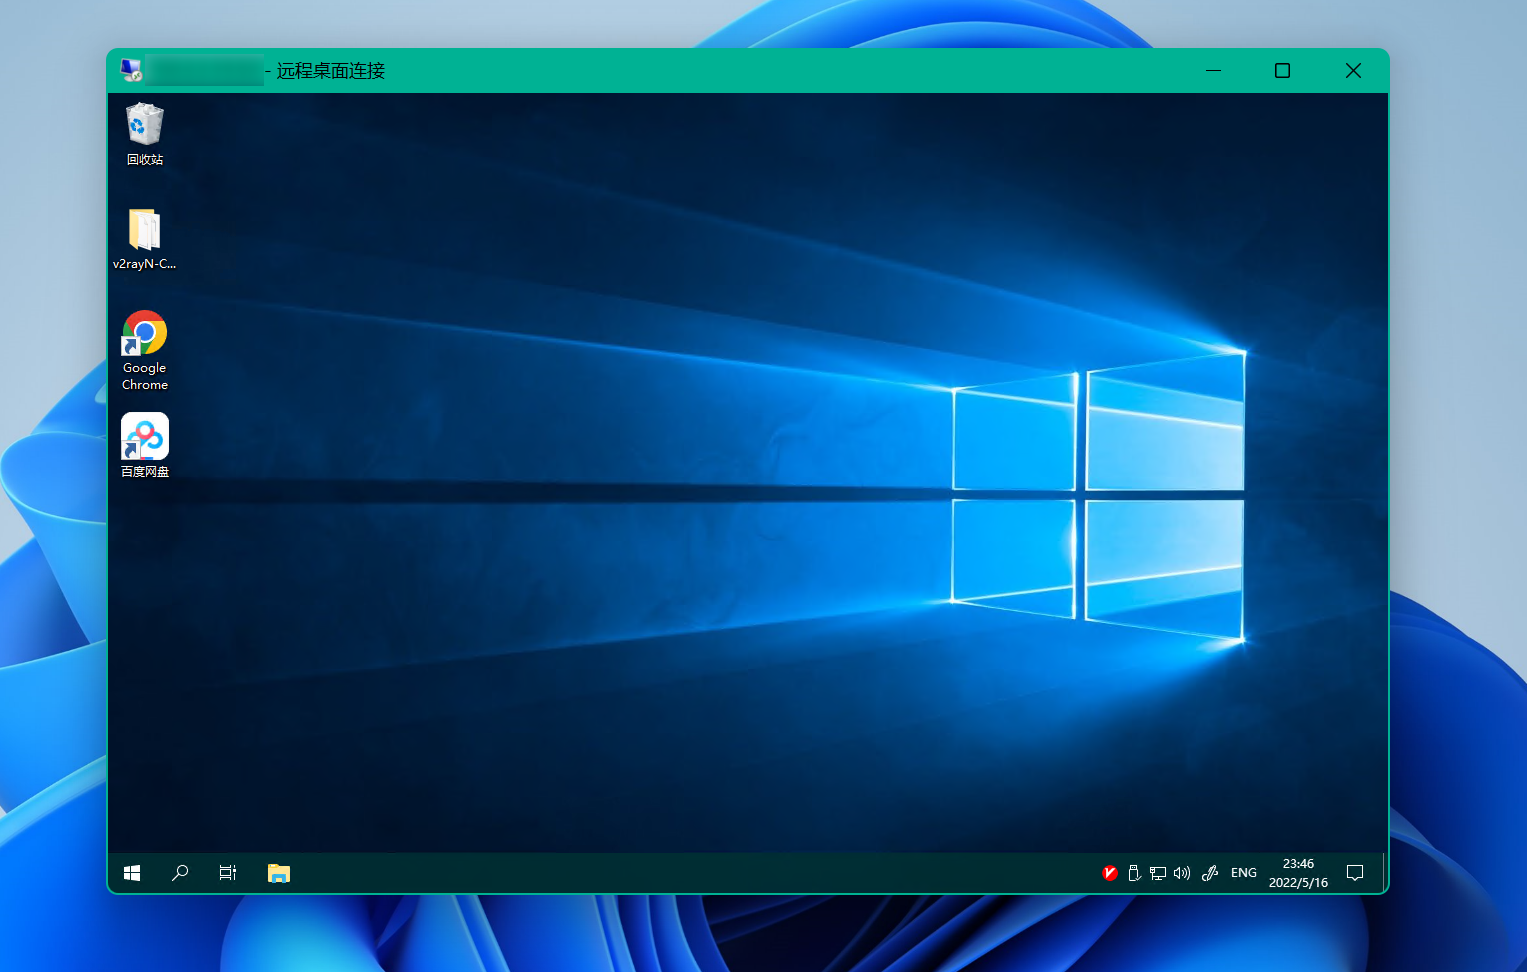Close the 远程桌面连接 window
Screen dimensions: 1527x972
1353,70
